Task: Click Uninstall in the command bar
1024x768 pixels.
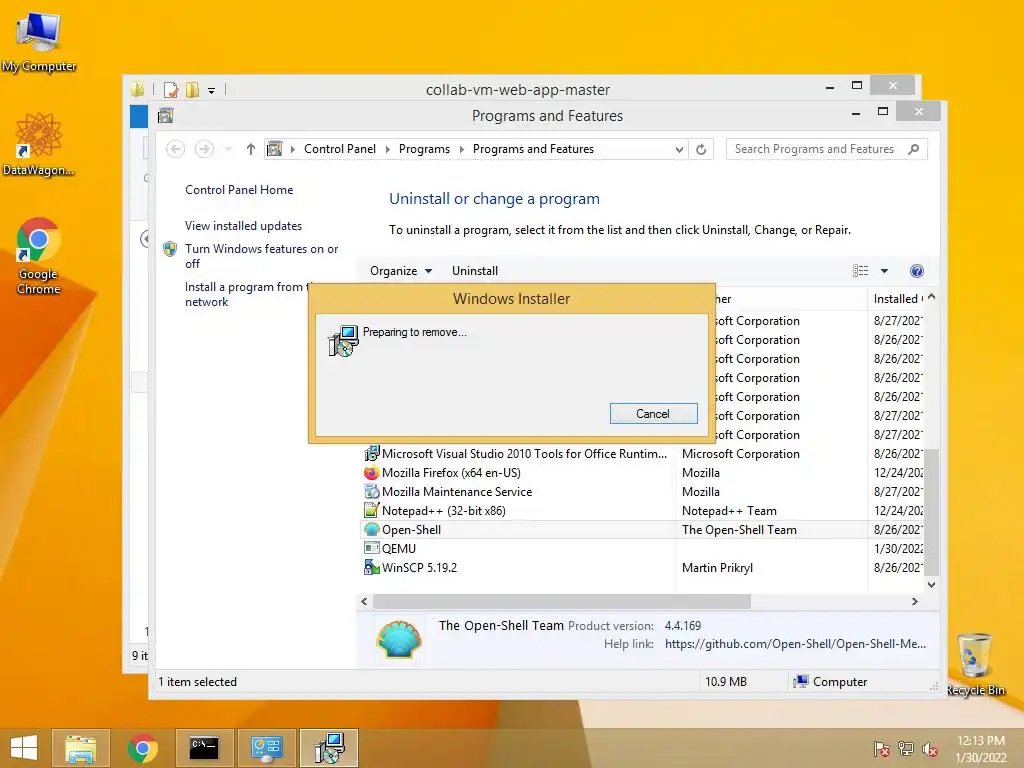Action: coord(475,270)
